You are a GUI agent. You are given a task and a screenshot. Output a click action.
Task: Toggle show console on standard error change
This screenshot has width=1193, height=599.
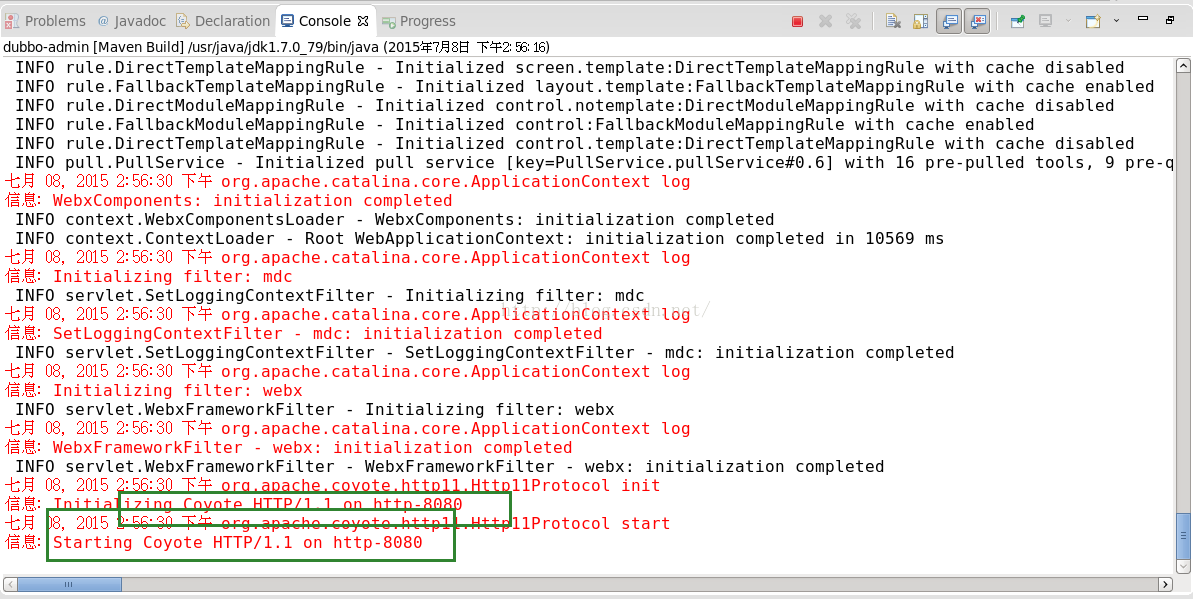point(977,22)
